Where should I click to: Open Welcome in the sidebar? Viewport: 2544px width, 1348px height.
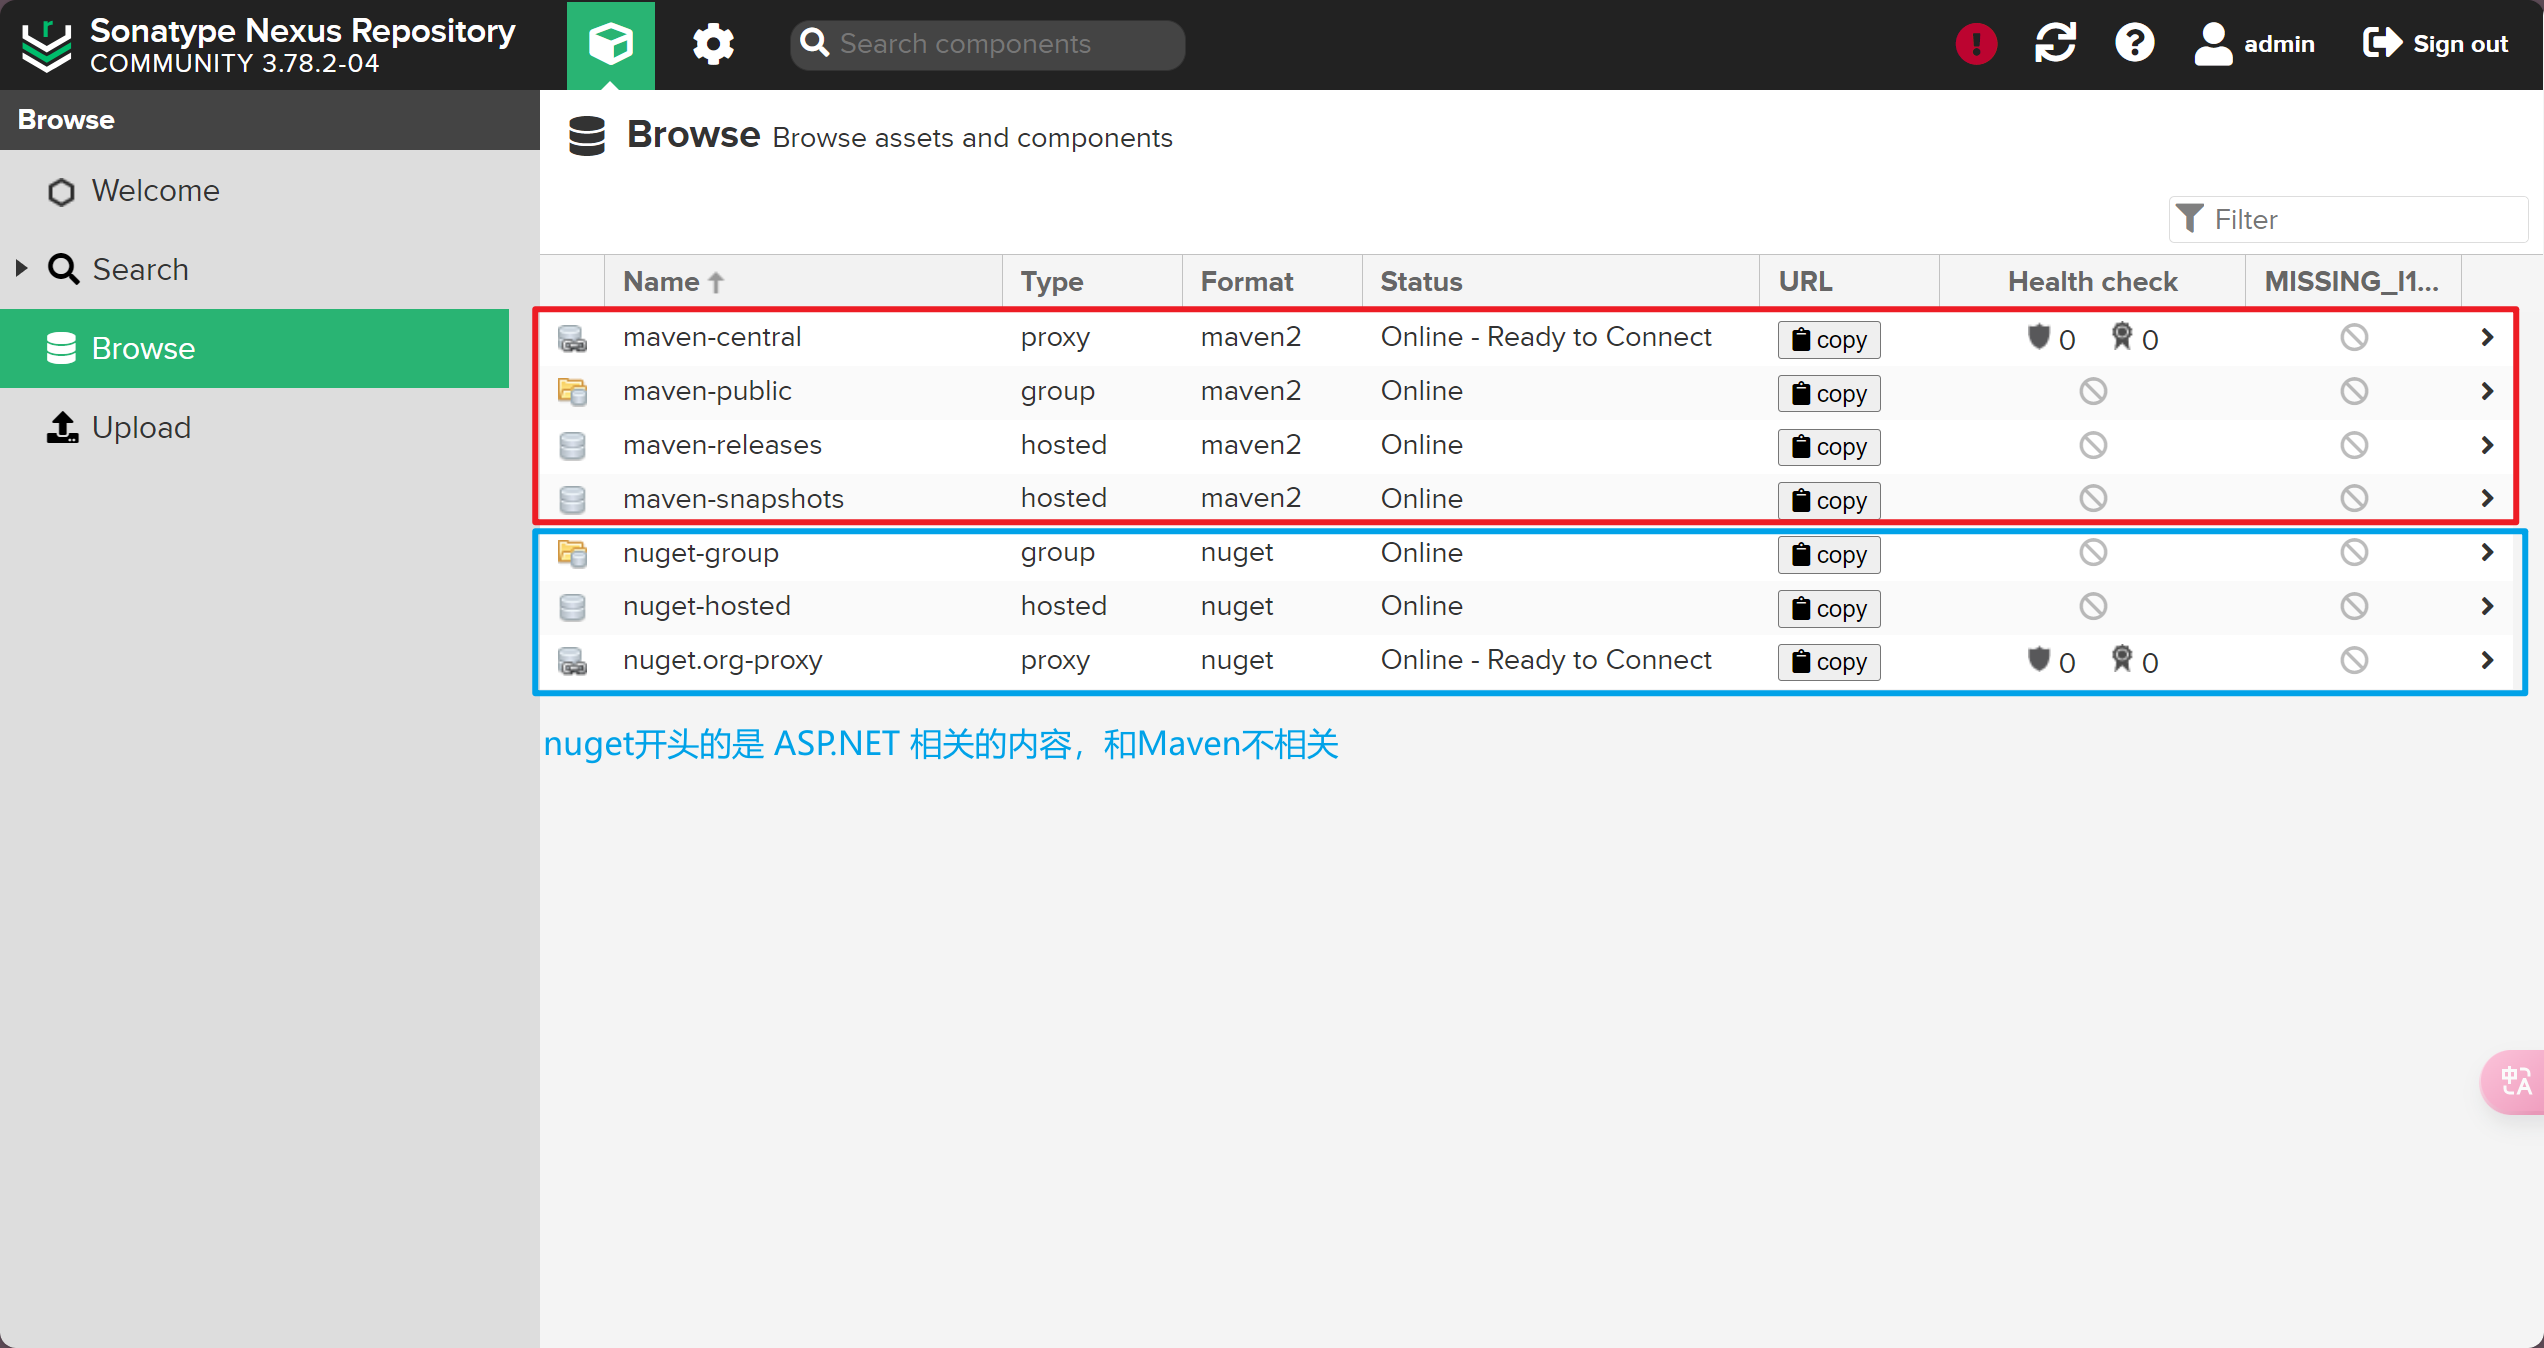tap(155, 190)
